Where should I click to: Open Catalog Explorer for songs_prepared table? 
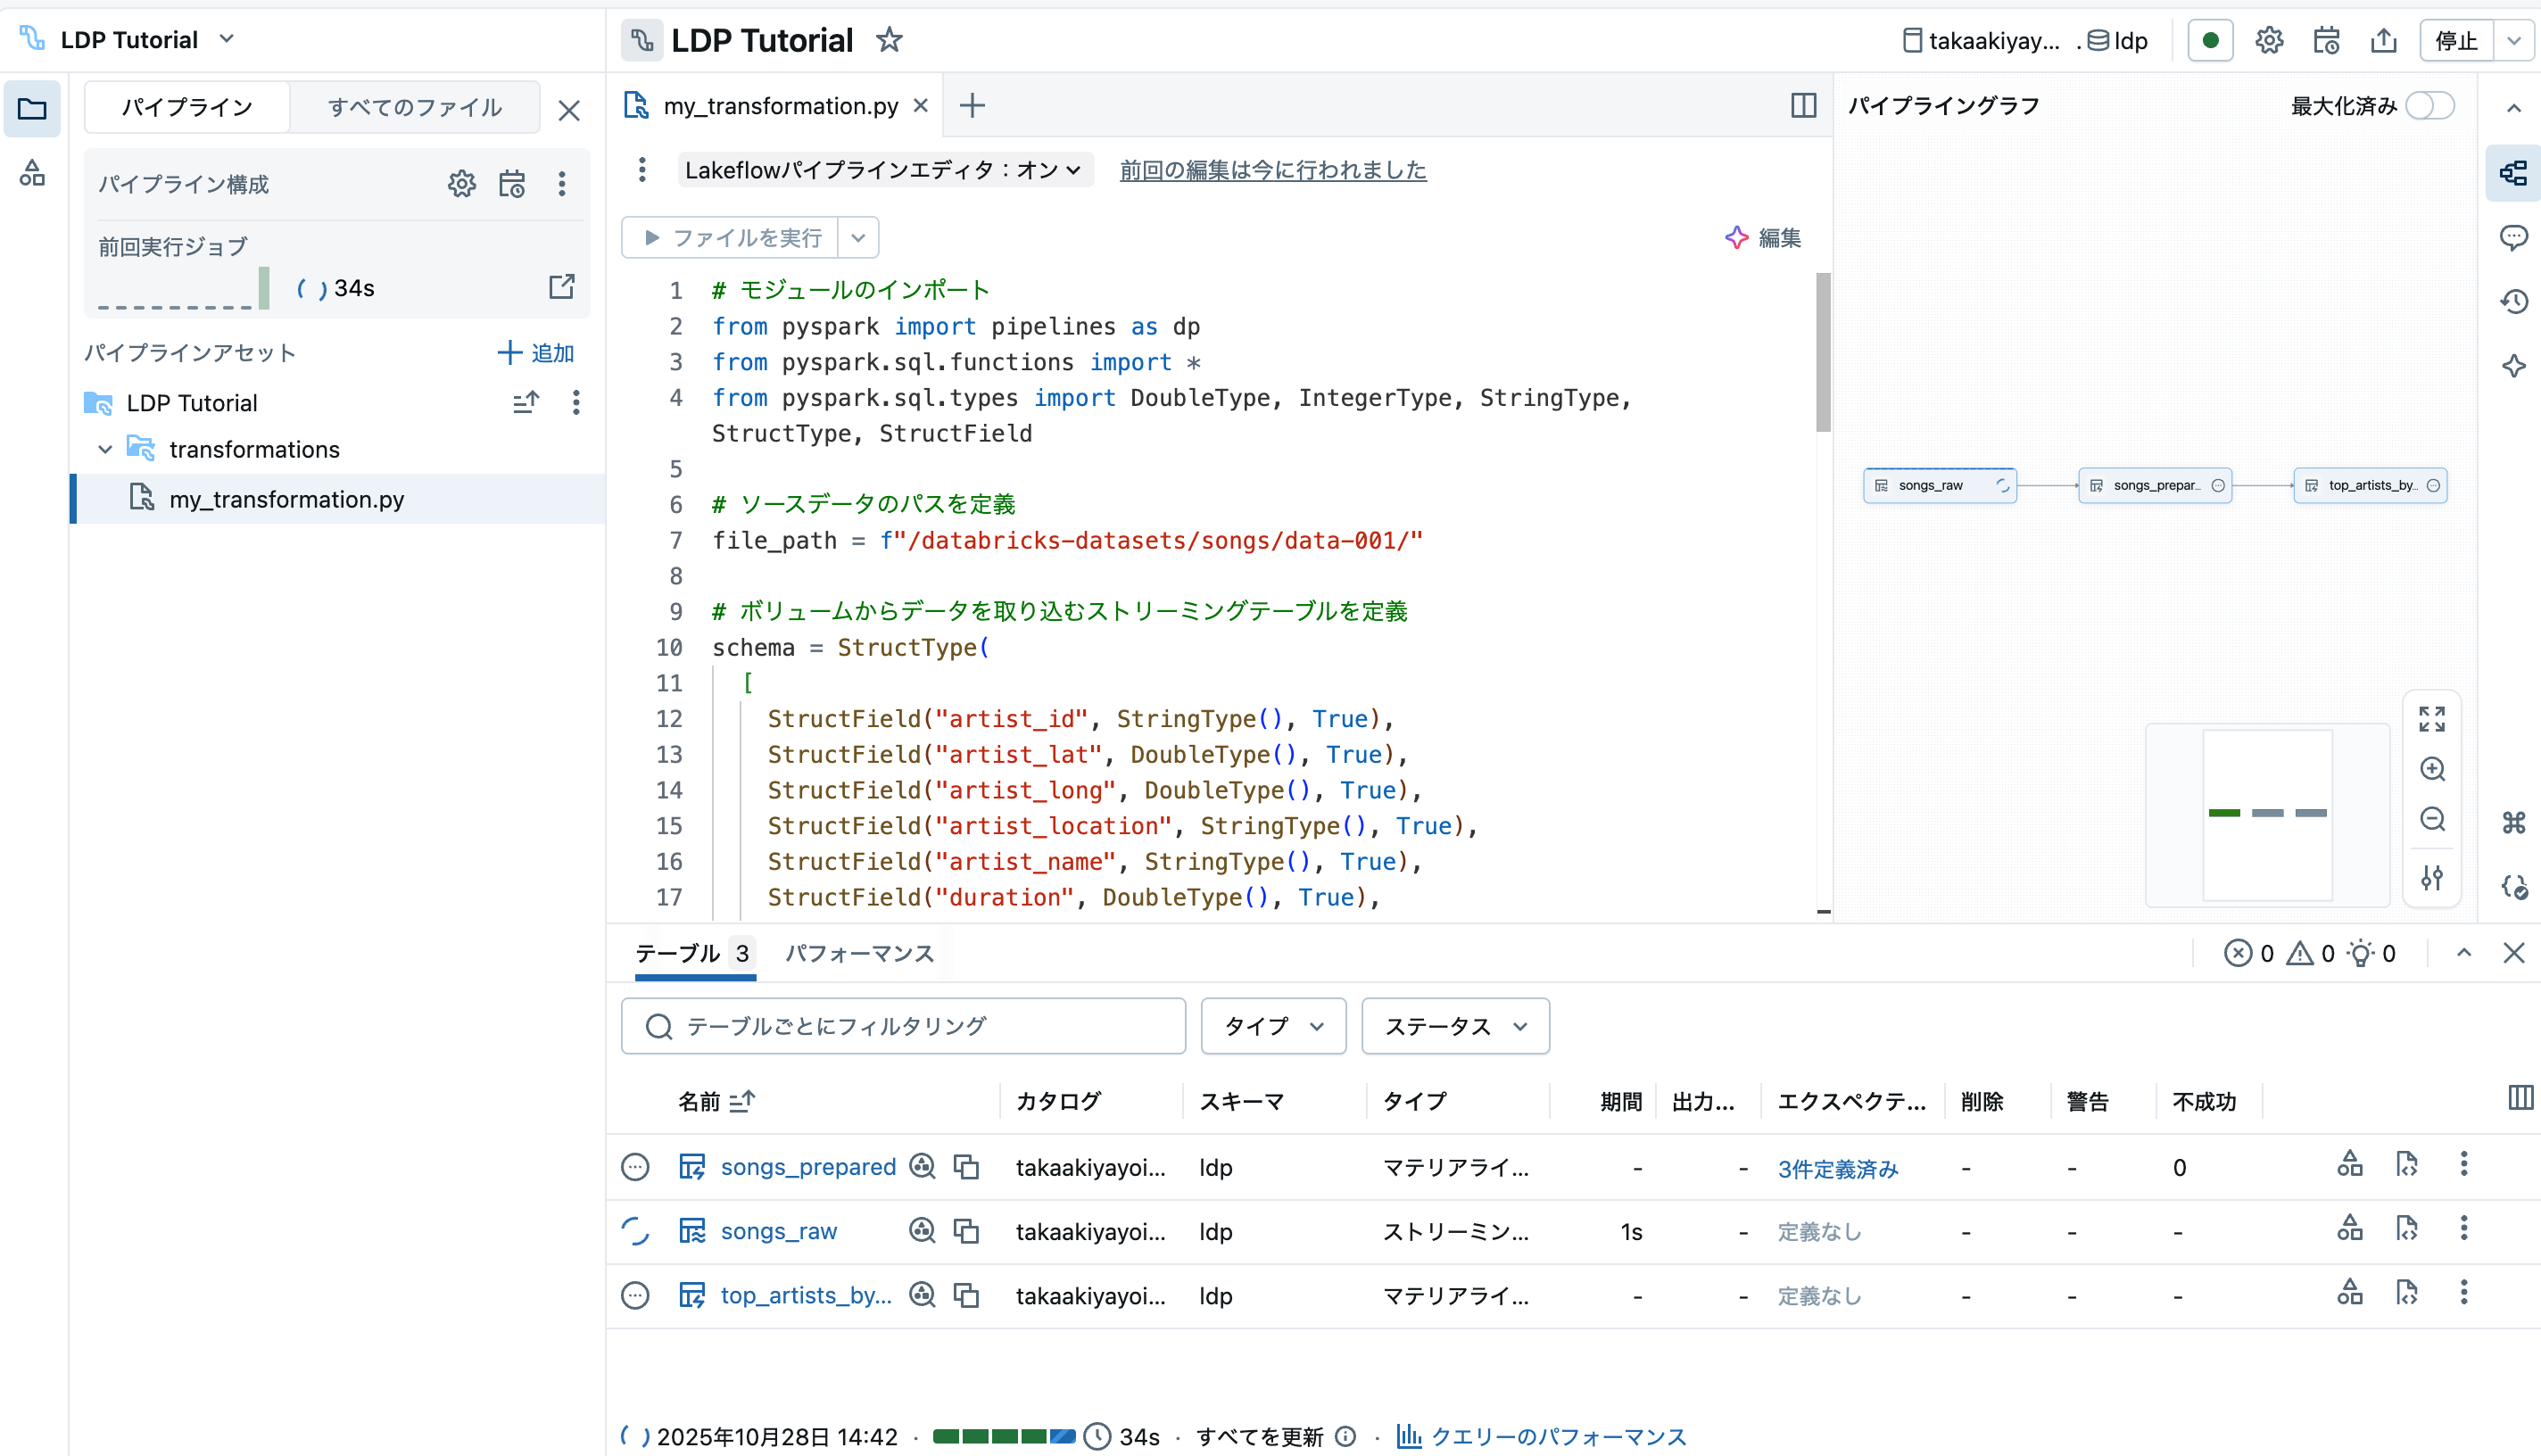922,1166
